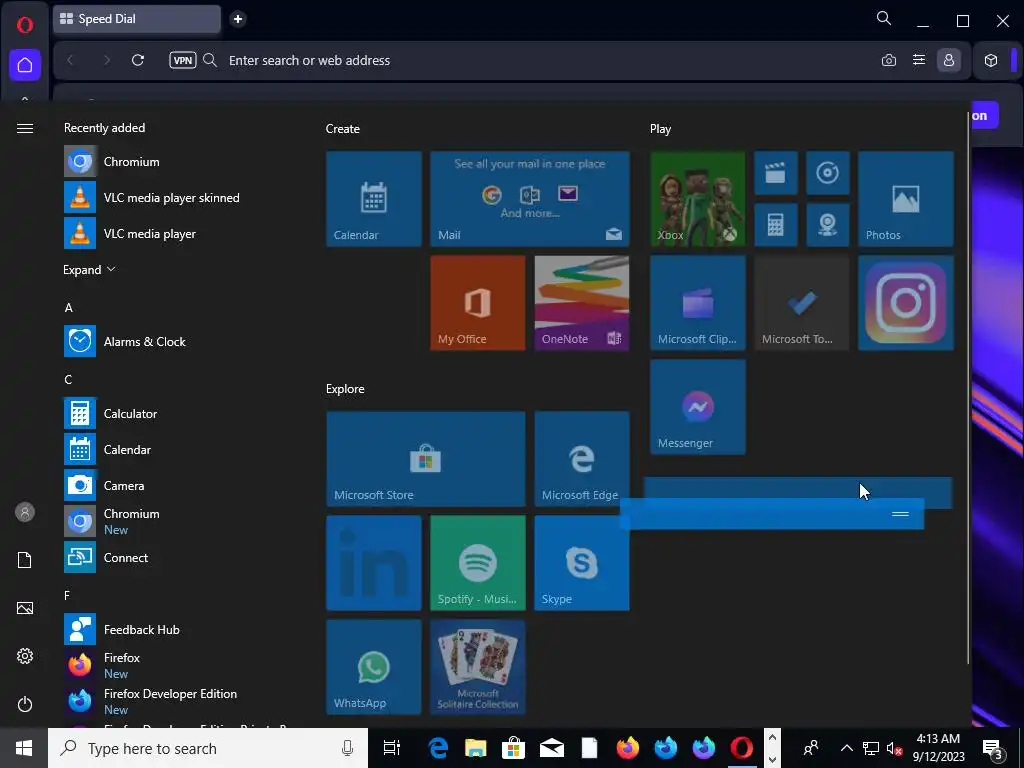Launch the Microsoft Clipchamp tile
The height and width of the screenshot is (768, 1024).
(697, 303)
